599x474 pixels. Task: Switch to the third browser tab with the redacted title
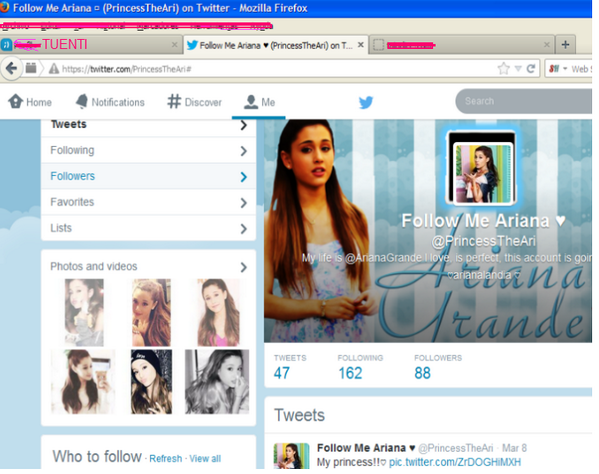click(x=461, y=45)
